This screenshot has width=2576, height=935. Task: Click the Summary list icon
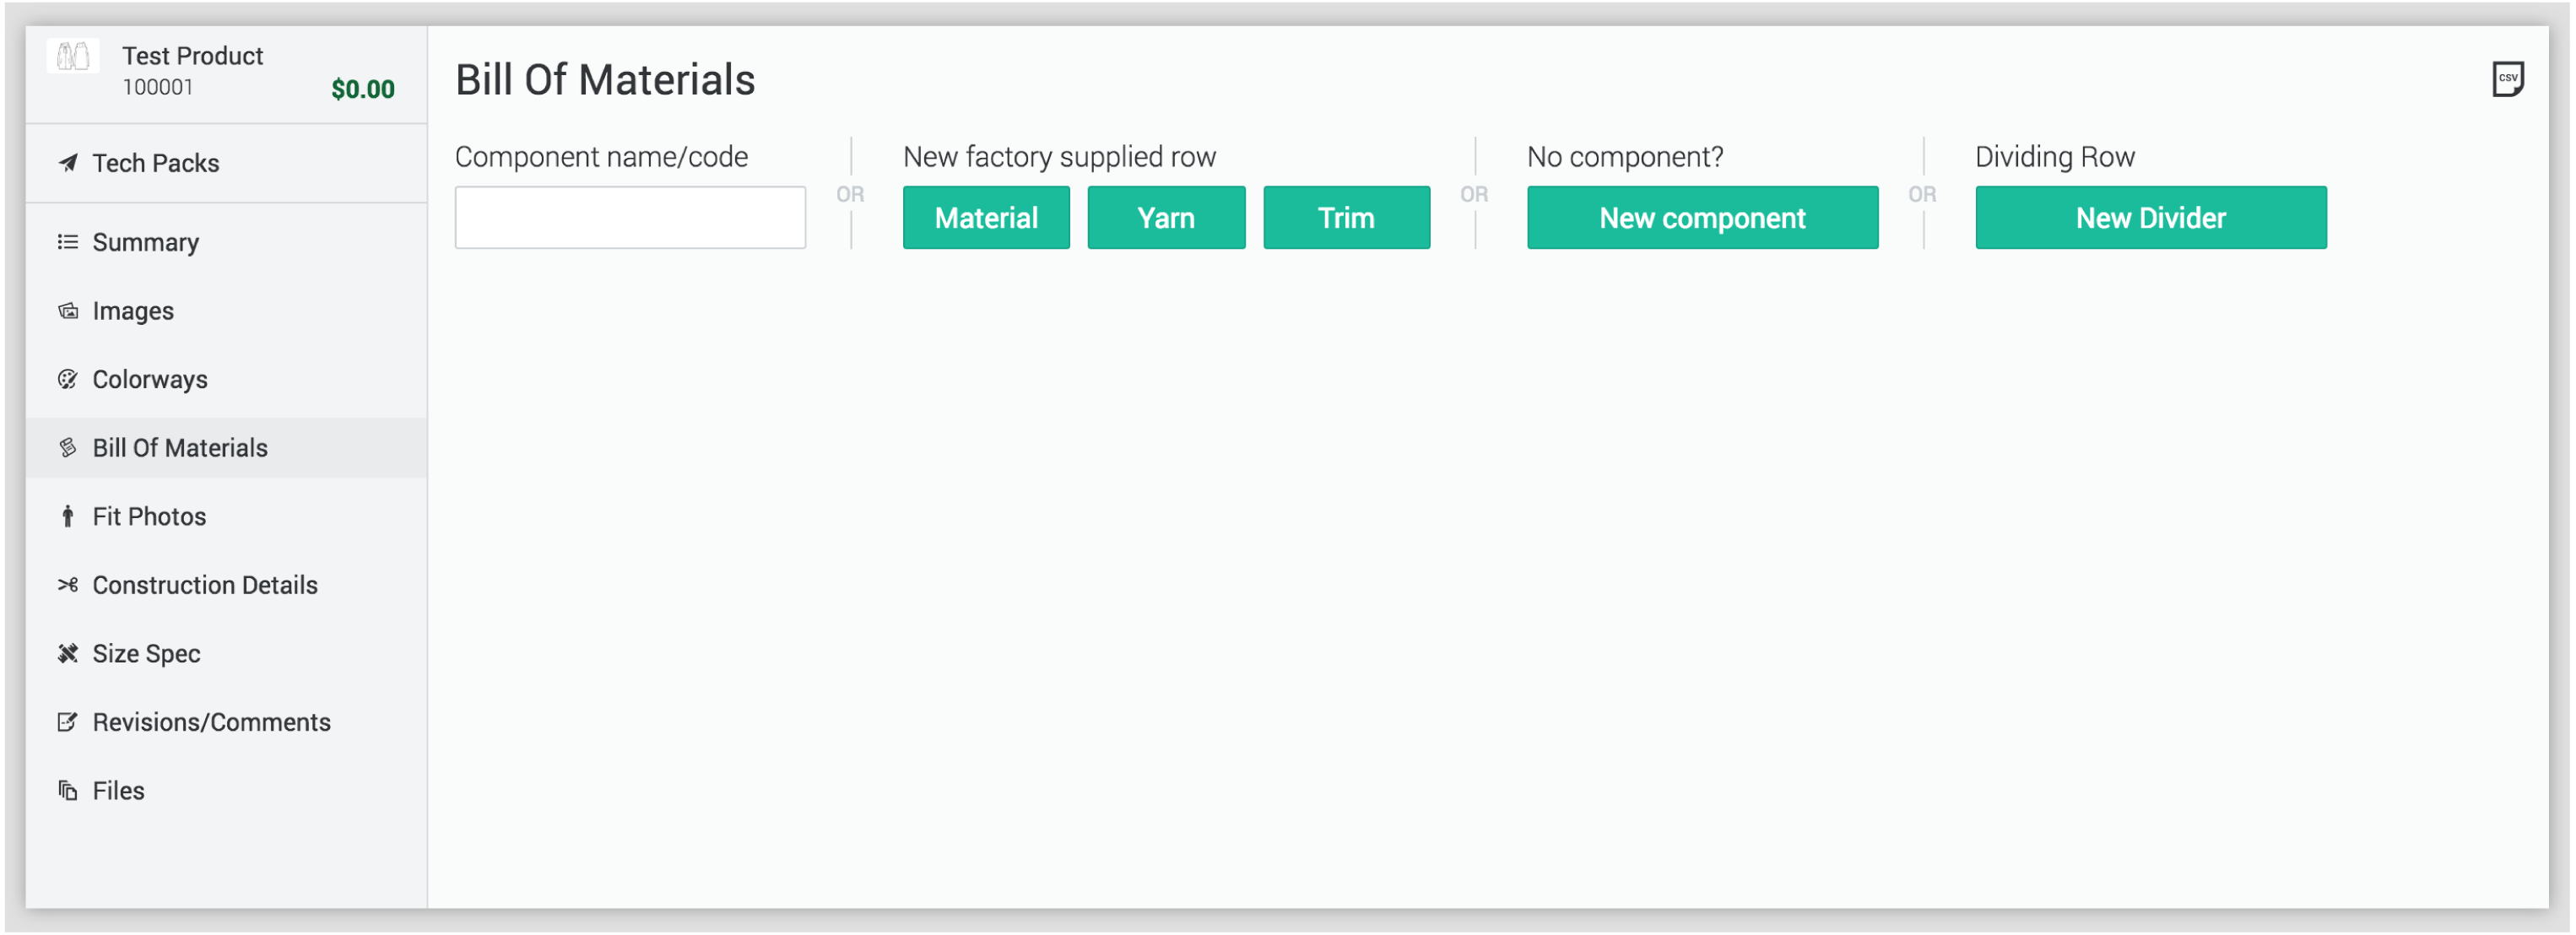68,242
